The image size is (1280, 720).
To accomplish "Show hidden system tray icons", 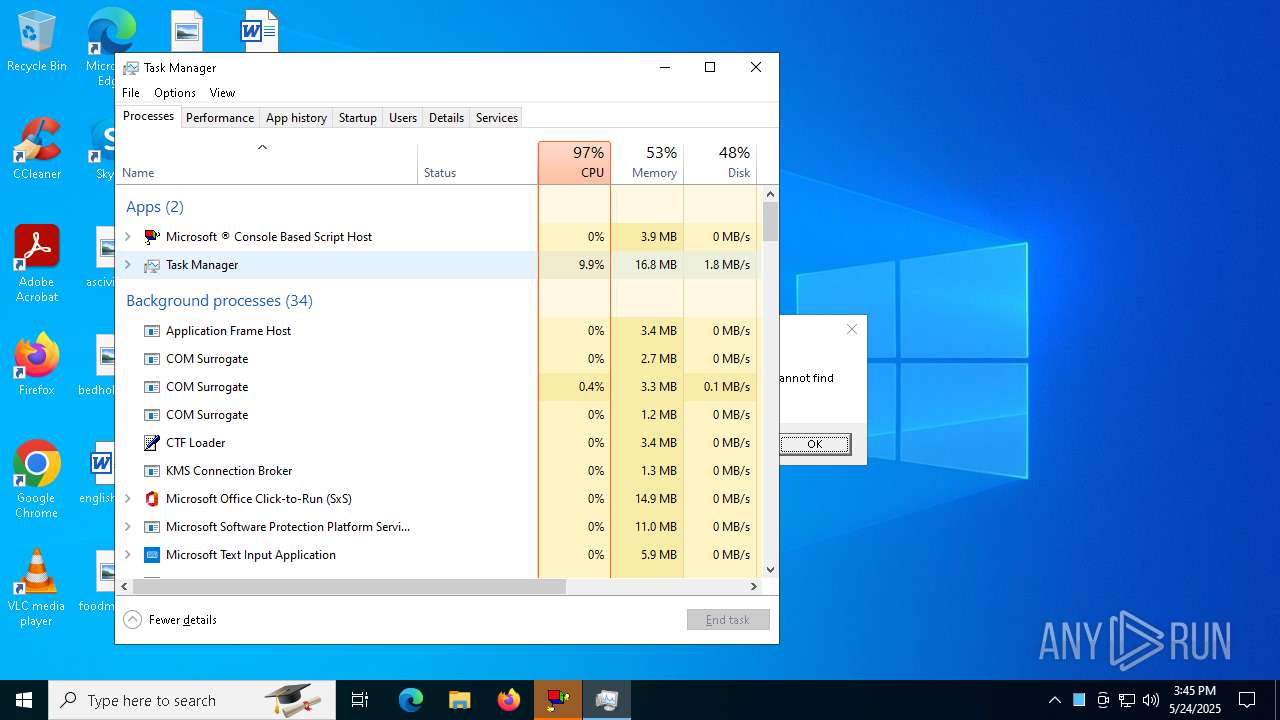I will click(x=1054, y=700).
